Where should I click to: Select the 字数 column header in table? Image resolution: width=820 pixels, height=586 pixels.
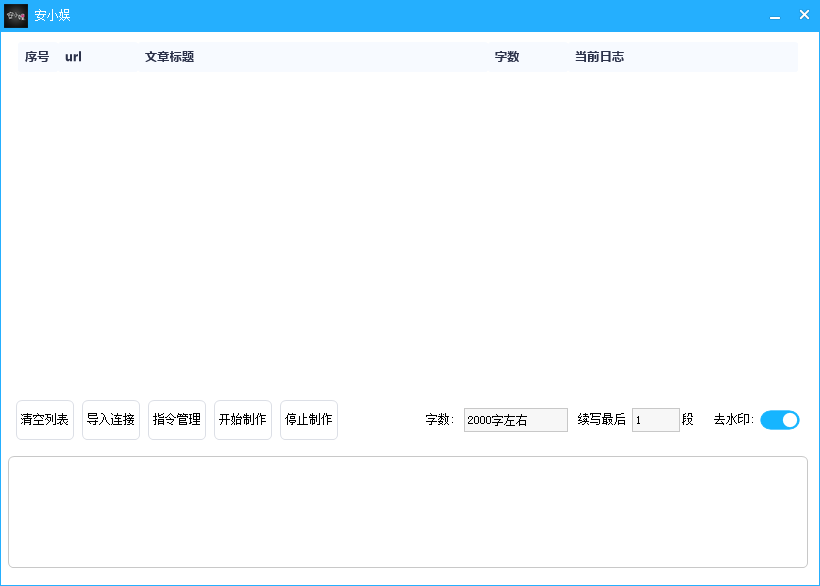[x=507, y=57]
